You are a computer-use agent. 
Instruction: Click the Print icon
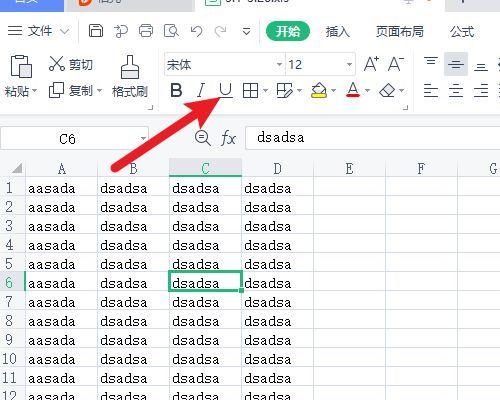(146, 31)
